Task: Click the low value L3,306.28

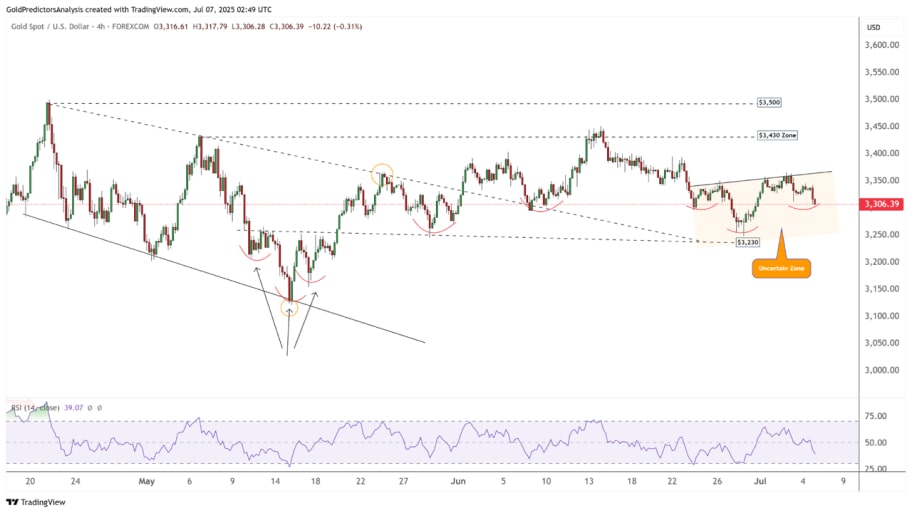Action: click(x=248, y=27)
